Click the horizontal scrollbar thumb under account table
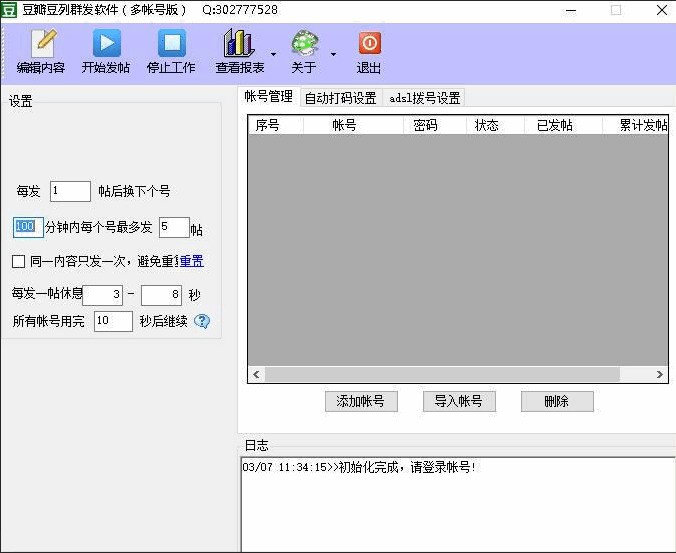 coord(442,374)
